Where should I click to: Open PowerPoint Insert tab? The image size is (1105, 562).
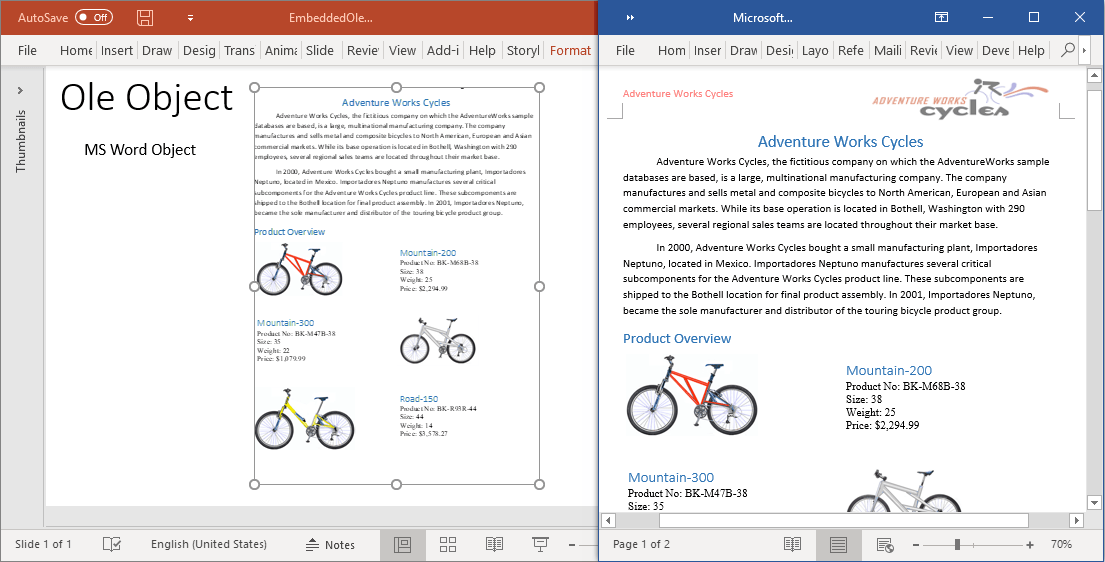(117, 50)
